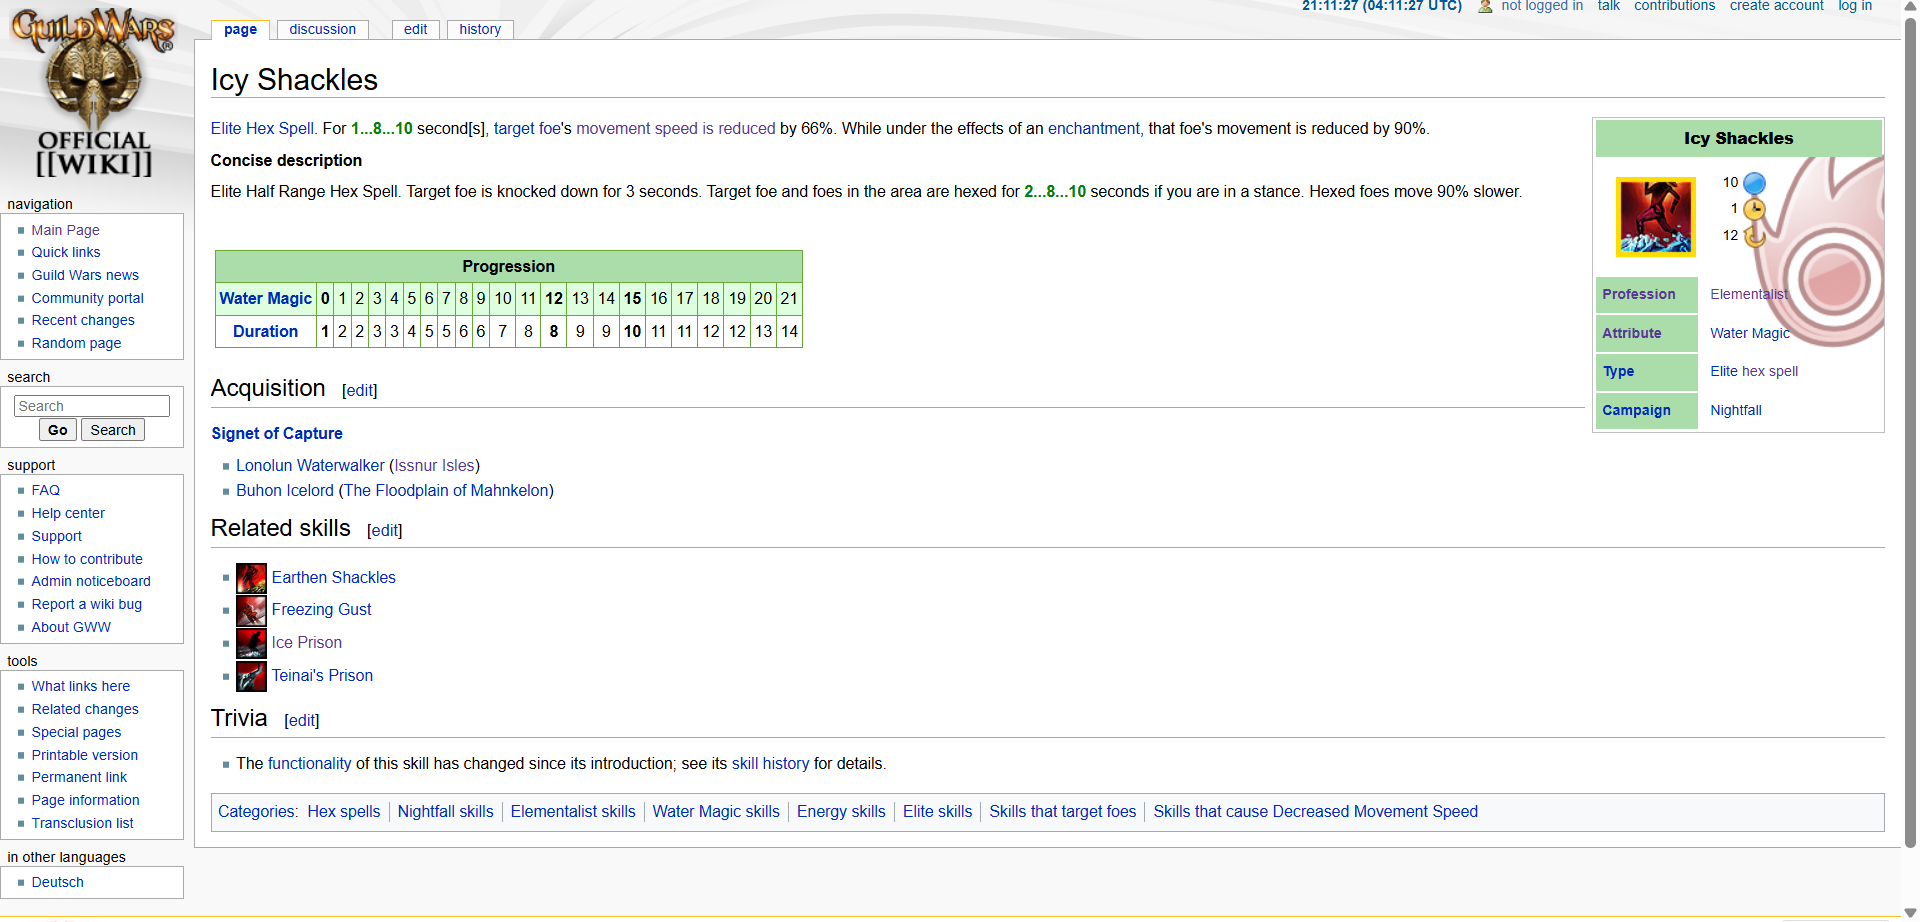Viewport: 1920px width, 922px height.
Task: Open Permanent link
Action: coord(79,777)
